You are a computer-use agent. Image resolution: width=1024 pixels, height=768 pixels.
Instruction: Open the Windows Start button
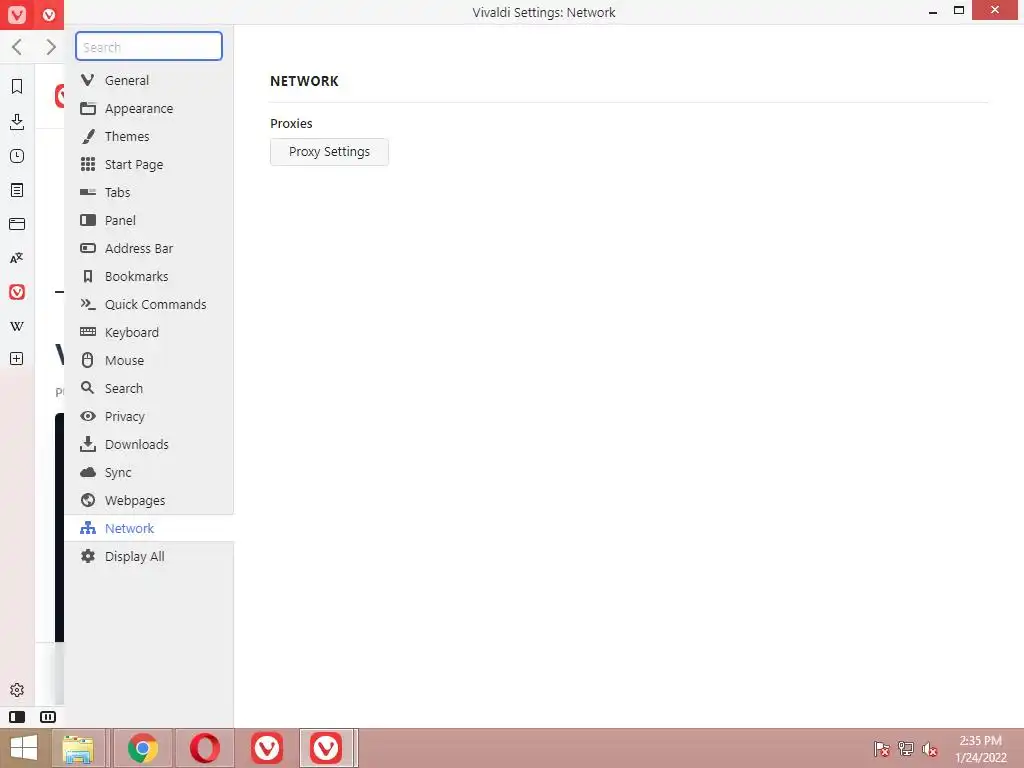(x=24, y=748)
